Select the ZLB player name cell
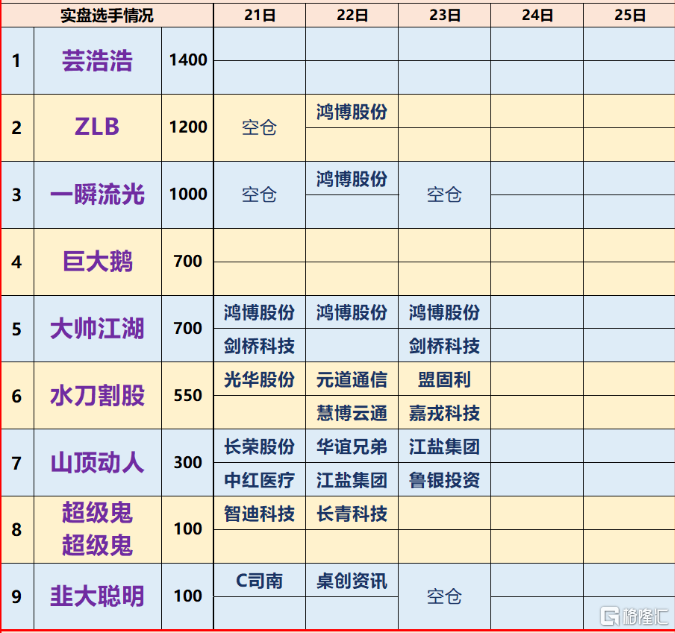This screenshot has width=675, height=633. click(97, 127)
